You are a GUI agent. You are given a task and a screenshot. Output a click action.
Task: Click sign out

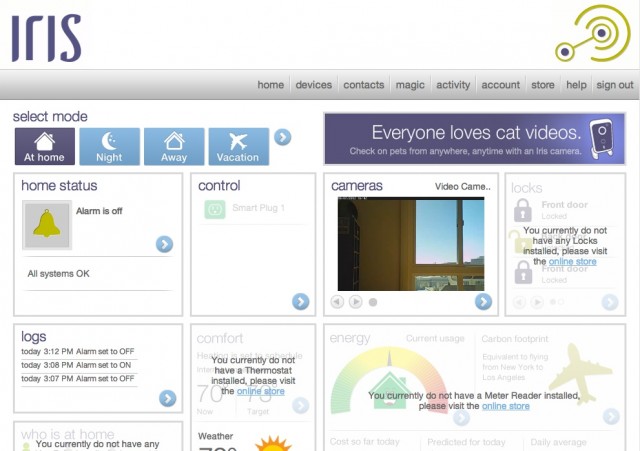(x=615, y=85)
